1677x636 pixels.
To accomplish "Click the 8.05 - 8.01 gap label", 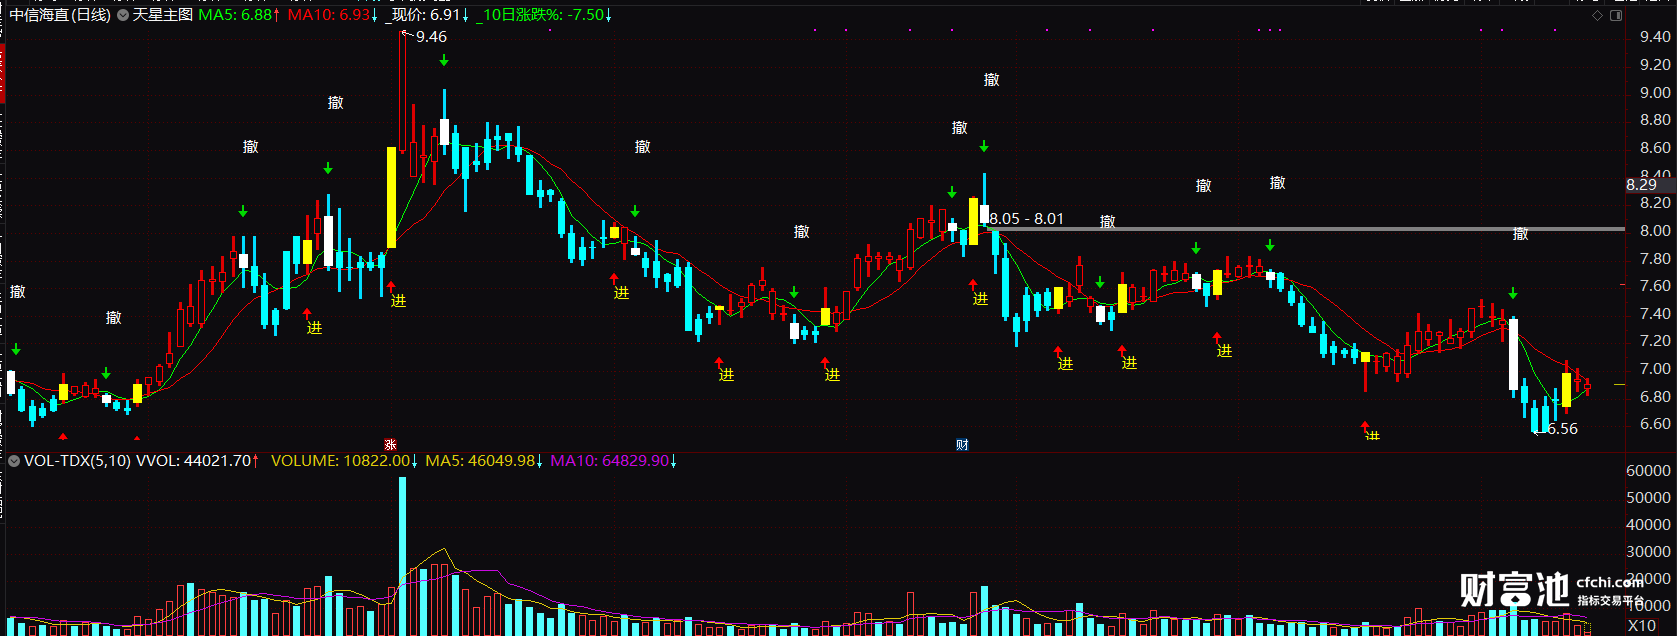I will coord(1027,219).
